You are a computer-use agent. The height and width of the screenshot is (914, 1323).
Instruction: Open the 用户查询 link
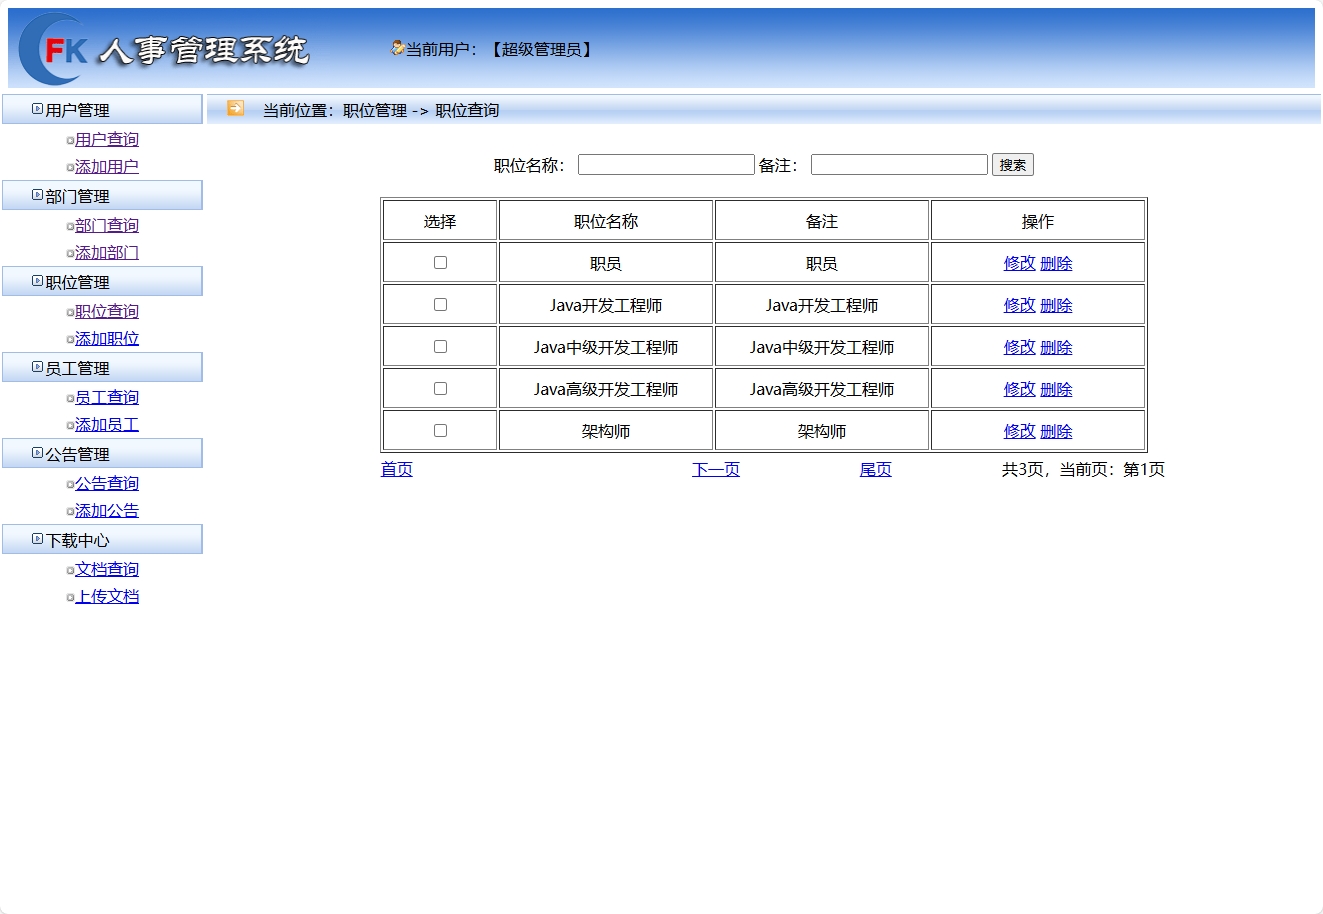(x=107, y=140)
